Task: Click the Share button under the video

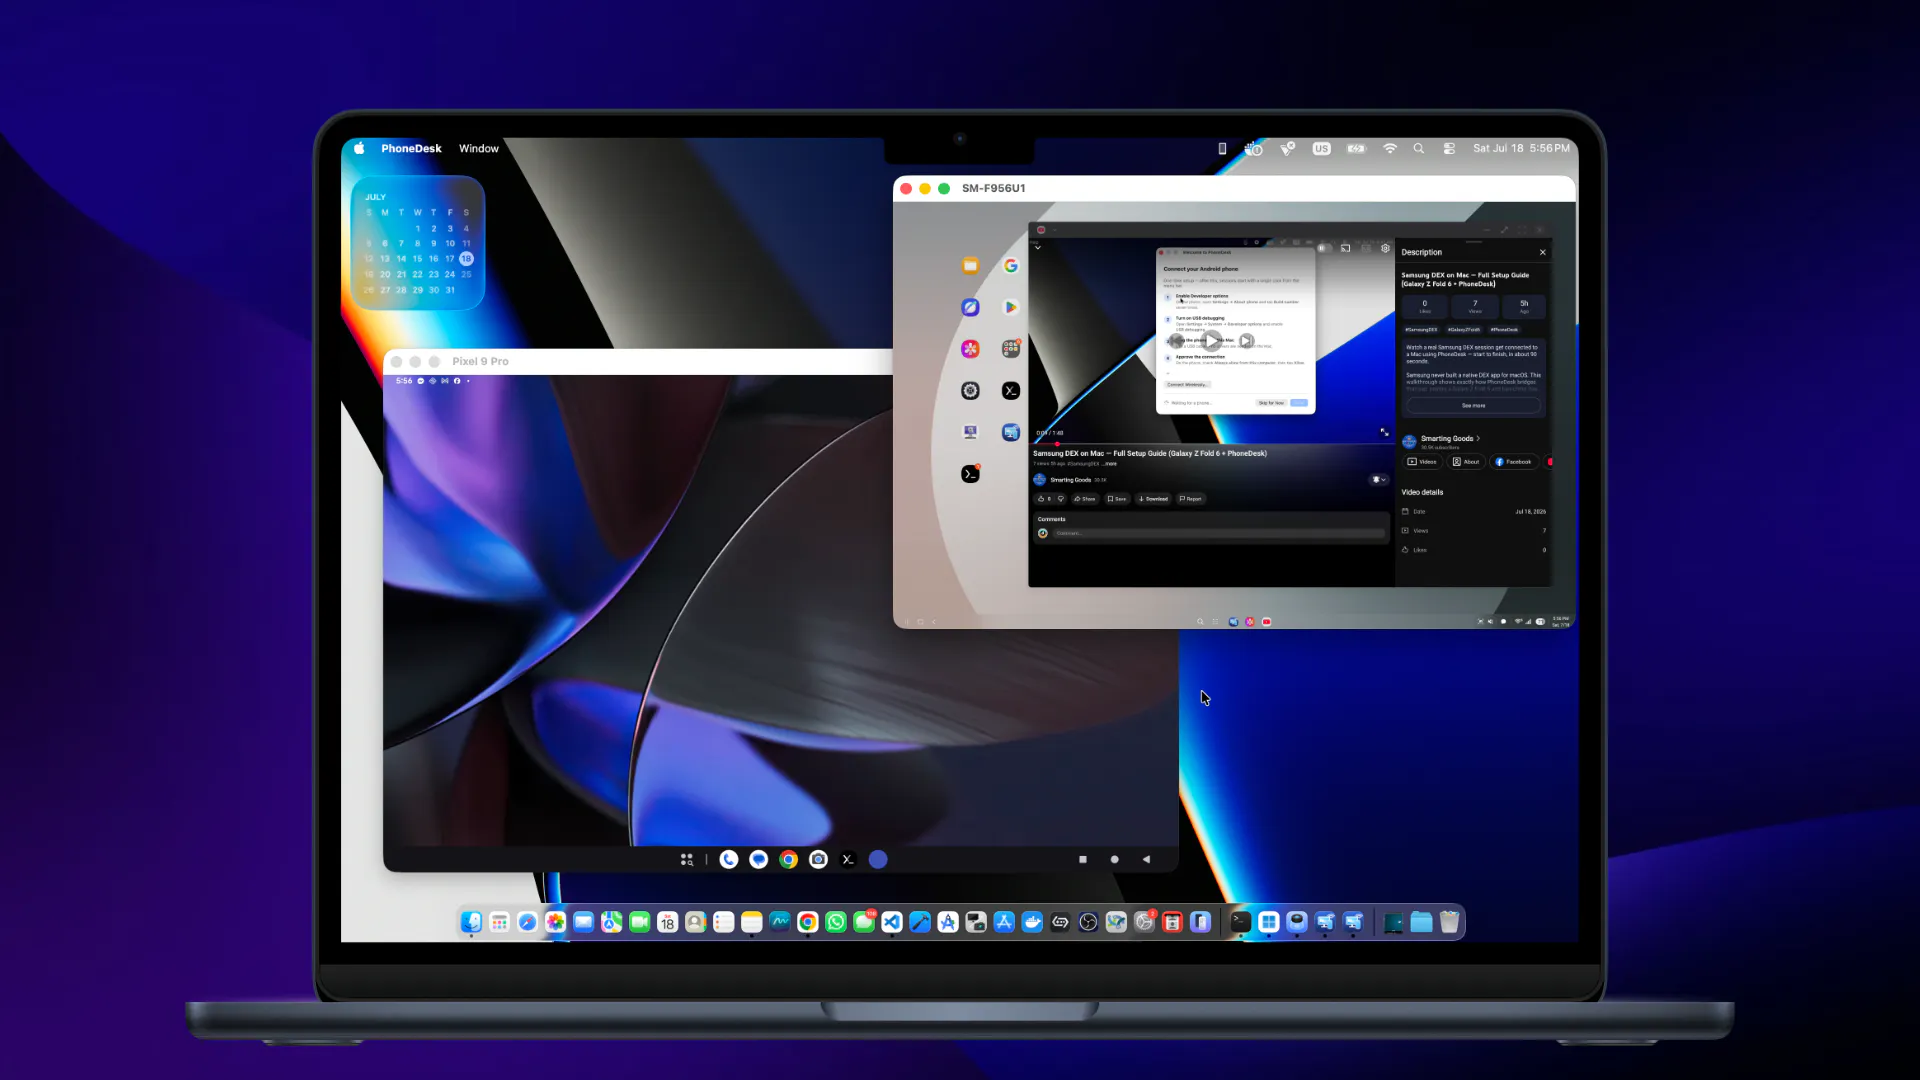Action: point(1085,499)
